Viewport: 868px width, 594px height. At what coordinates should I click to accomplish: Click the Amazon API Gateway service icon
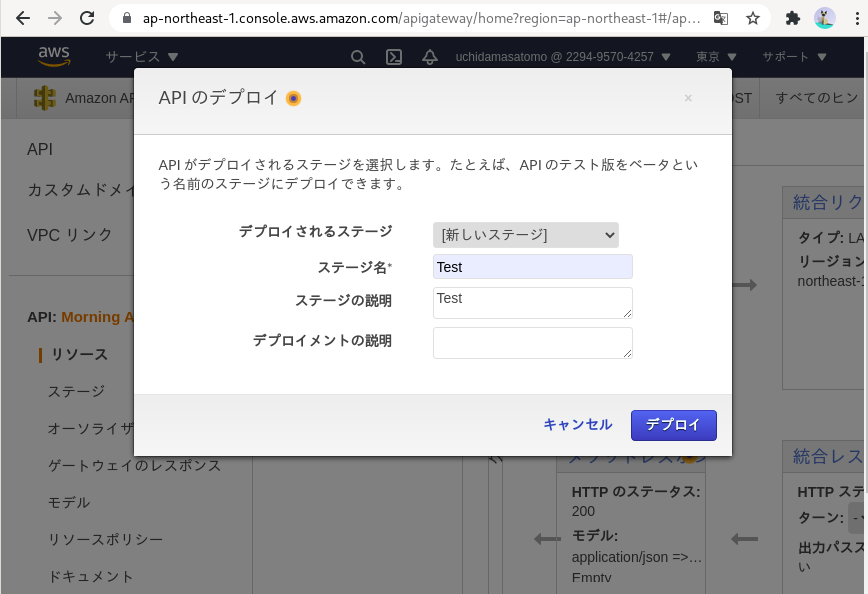[44, 98]
